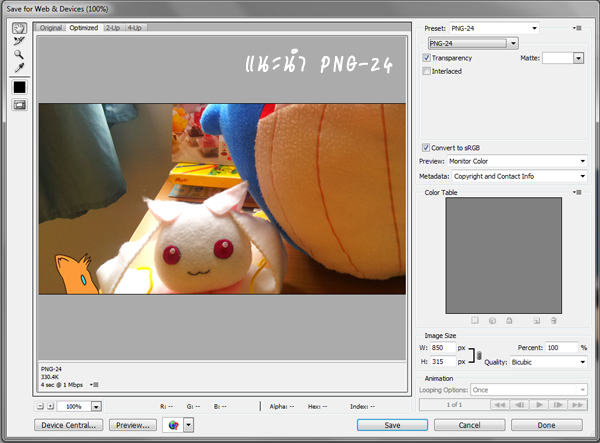Click map to transparent color icon
The image size is (600, 443).
click(475, 321)
